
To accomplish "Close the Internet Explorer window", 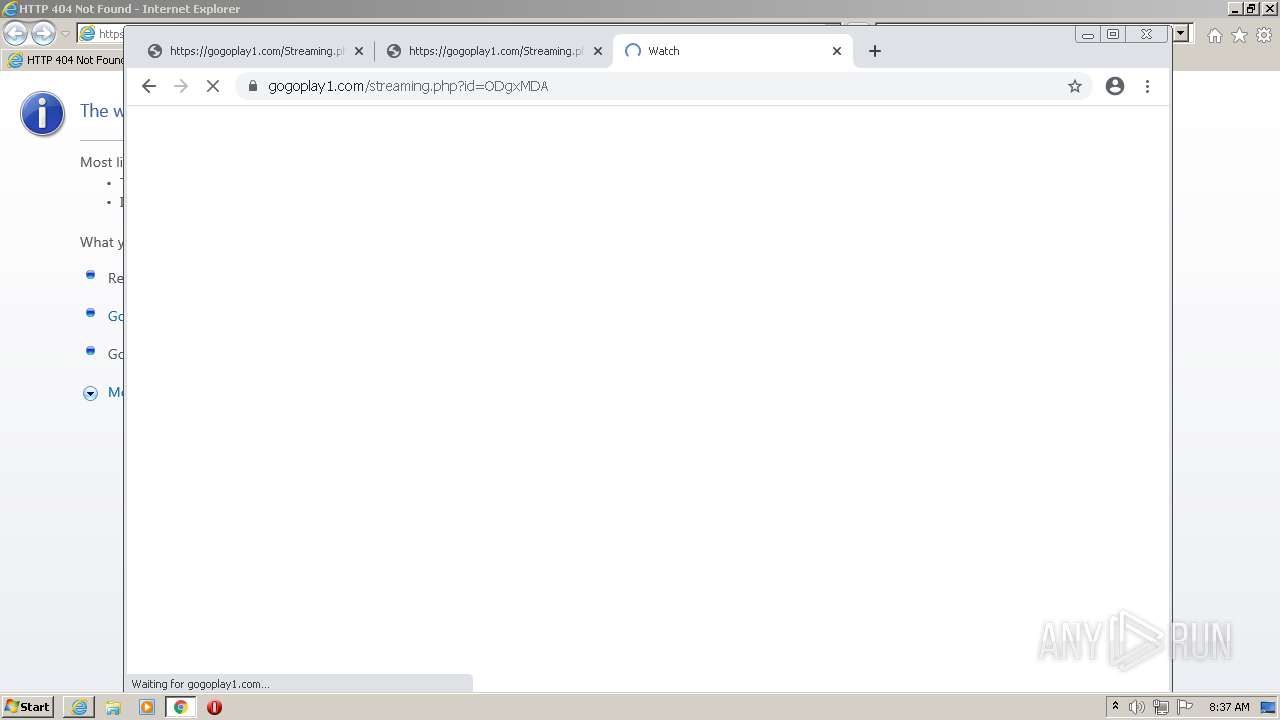I will 1270,8.
